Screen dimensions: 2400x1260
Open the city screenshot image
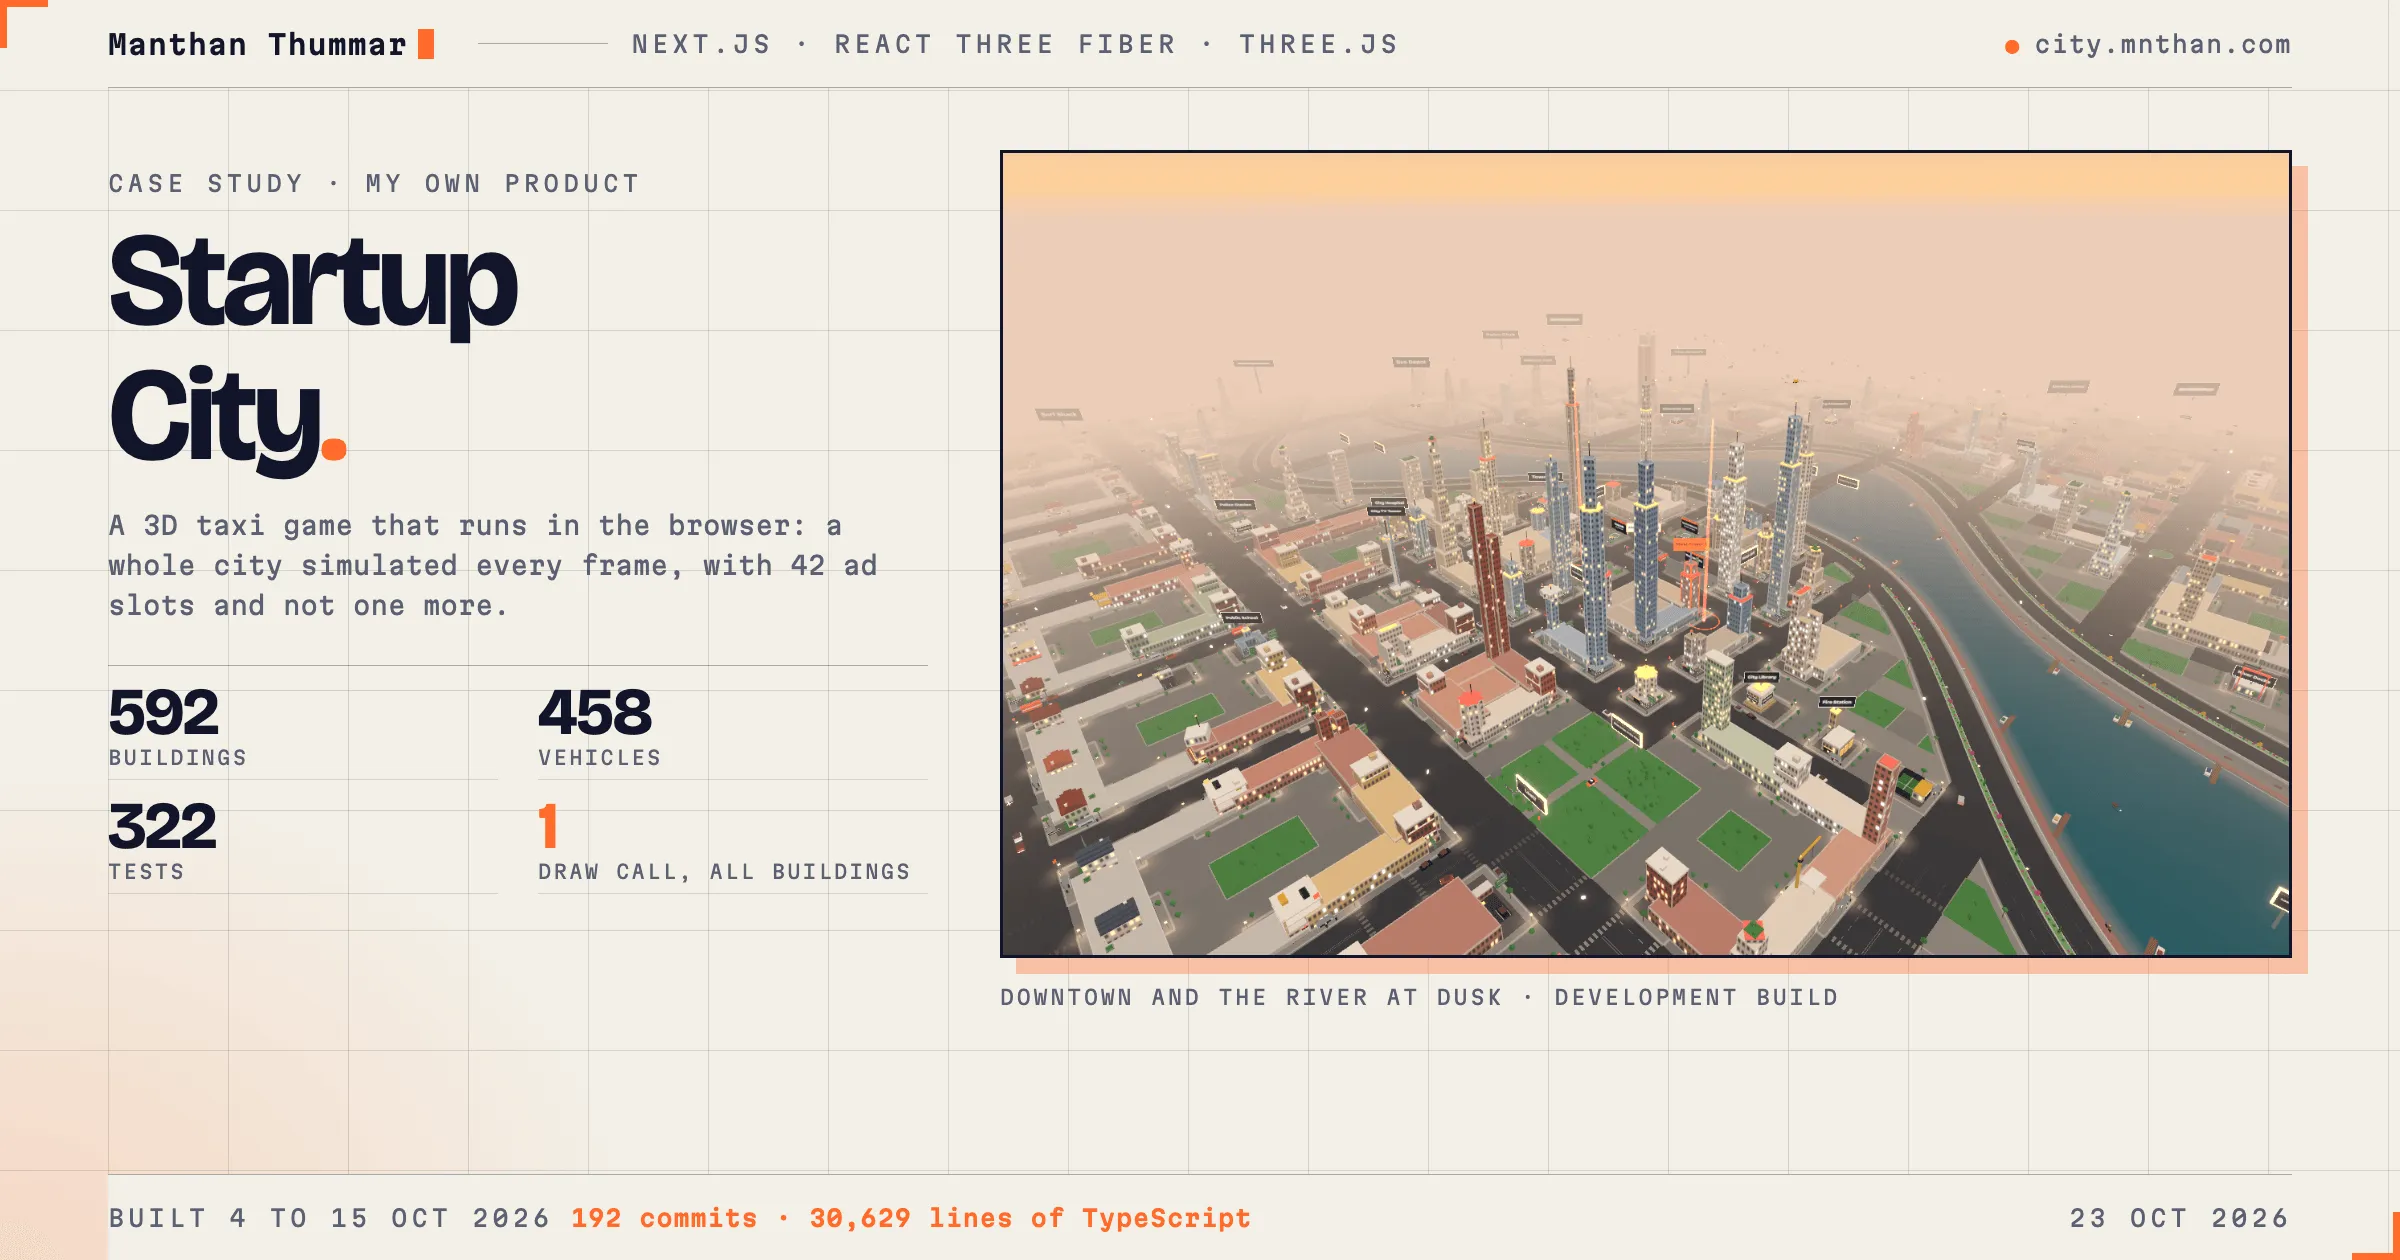(1646, 554)
